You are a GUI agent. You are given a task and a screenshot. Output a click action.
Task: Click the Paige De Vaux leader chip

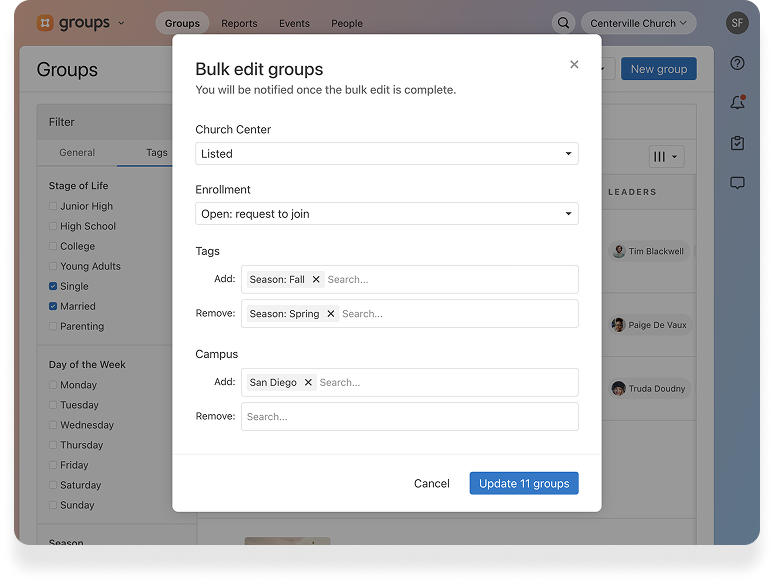click(650, 325)
